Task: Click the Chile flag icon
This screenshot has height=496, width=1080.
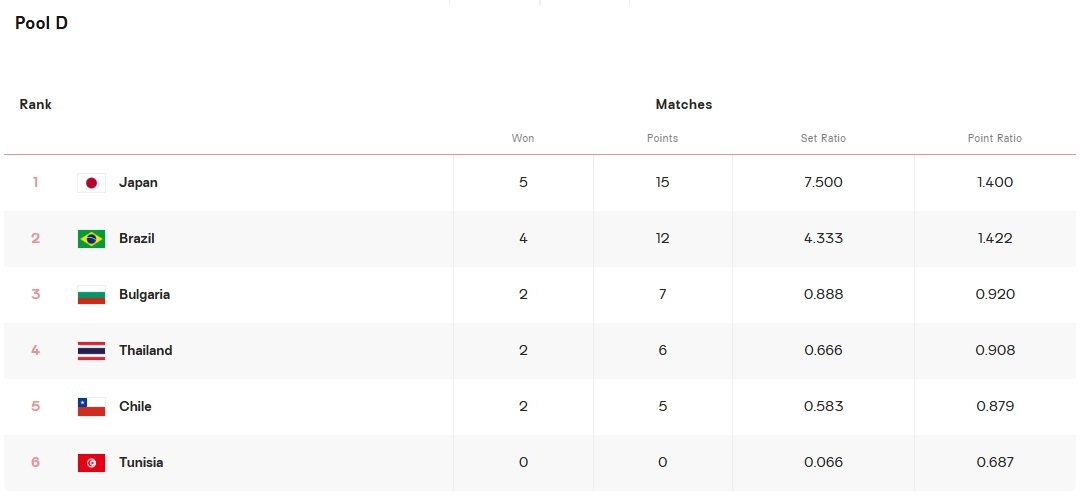Action: tap(91, 406)
